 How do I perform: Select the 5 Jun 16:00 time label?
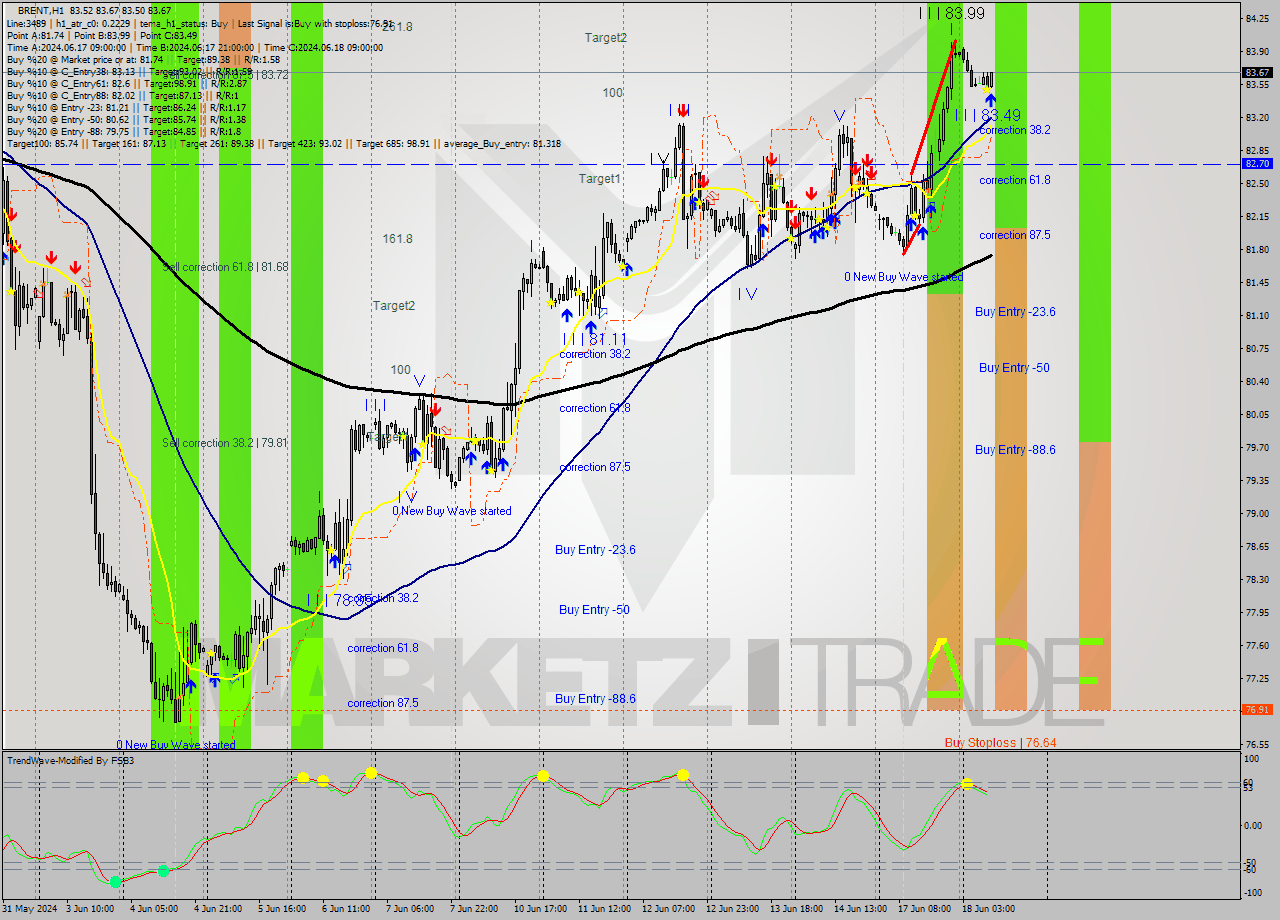coord(283,909)
